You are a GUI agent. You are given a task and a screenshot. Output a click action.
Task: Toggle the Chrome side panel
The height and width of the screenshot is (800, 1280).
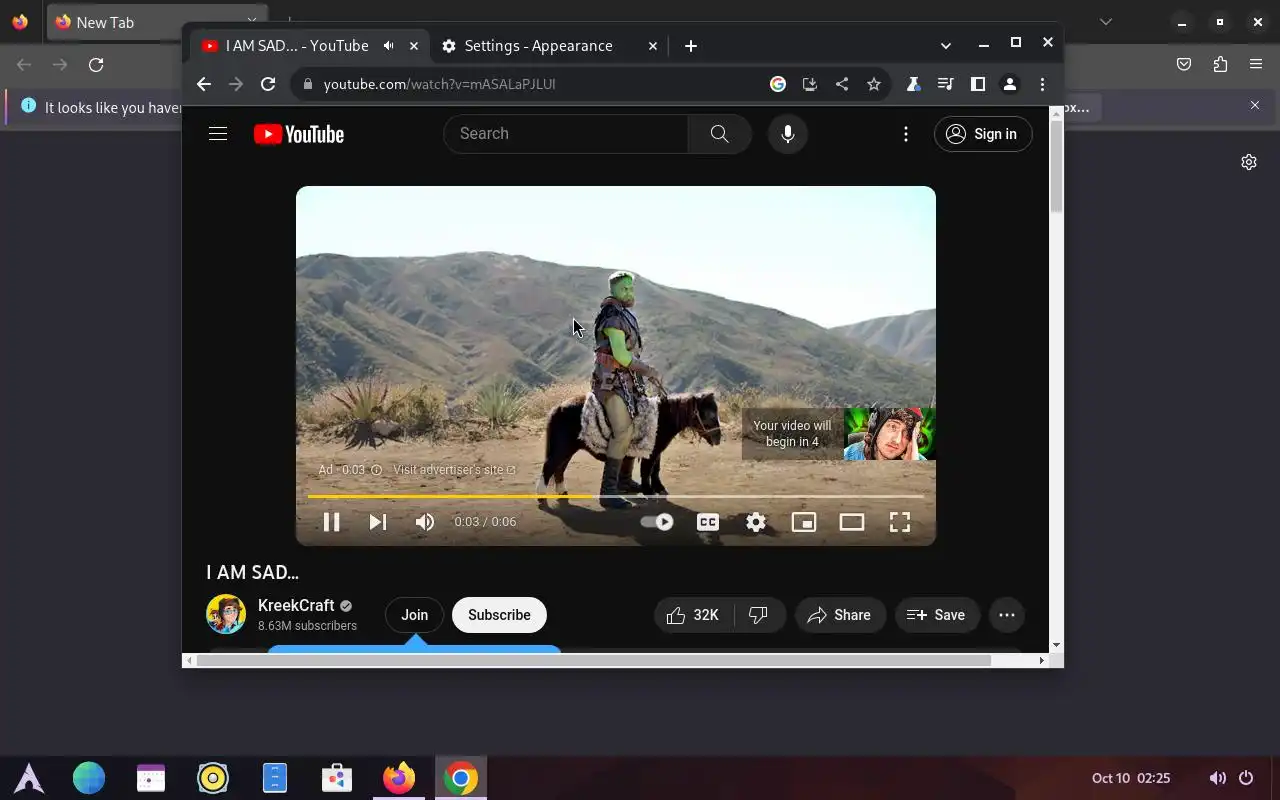pos(978,84)
